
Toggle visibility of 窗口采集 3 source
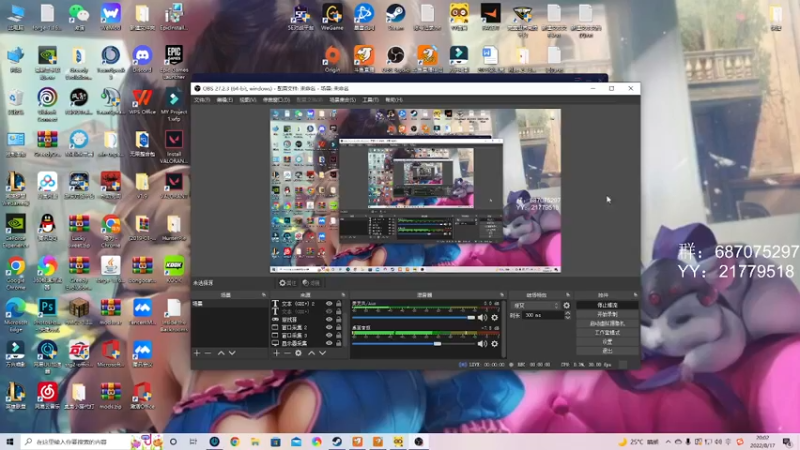(x=329, y=336)
